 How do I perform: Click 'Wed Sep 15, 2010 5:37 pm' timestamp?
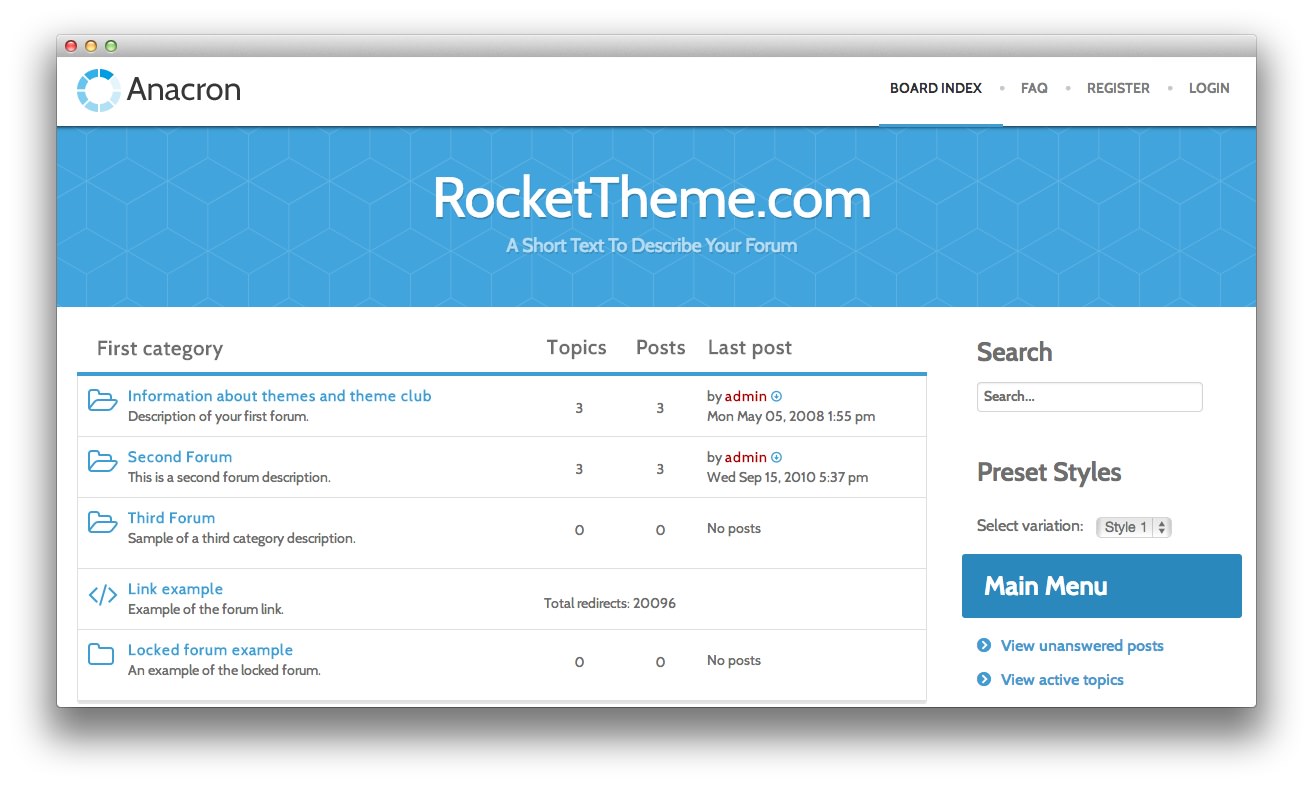point(787,477)
